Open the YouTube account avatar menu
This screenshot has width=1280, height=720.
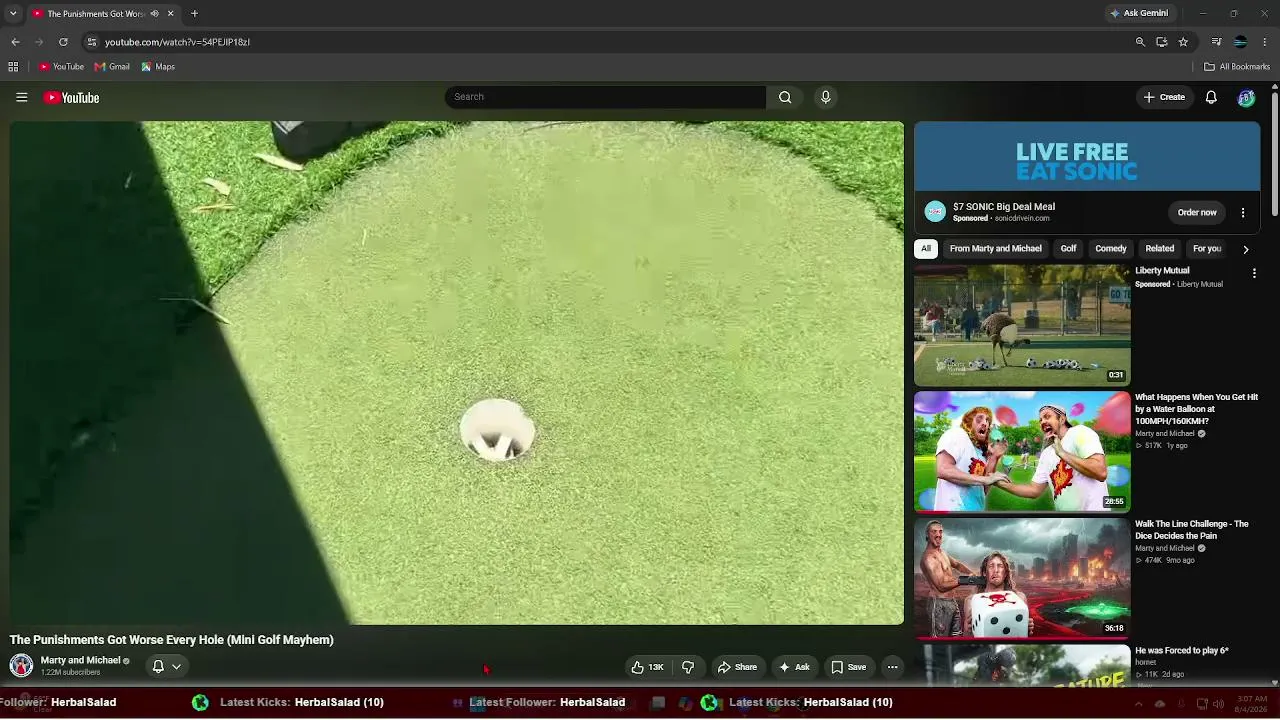[1246, 97]
